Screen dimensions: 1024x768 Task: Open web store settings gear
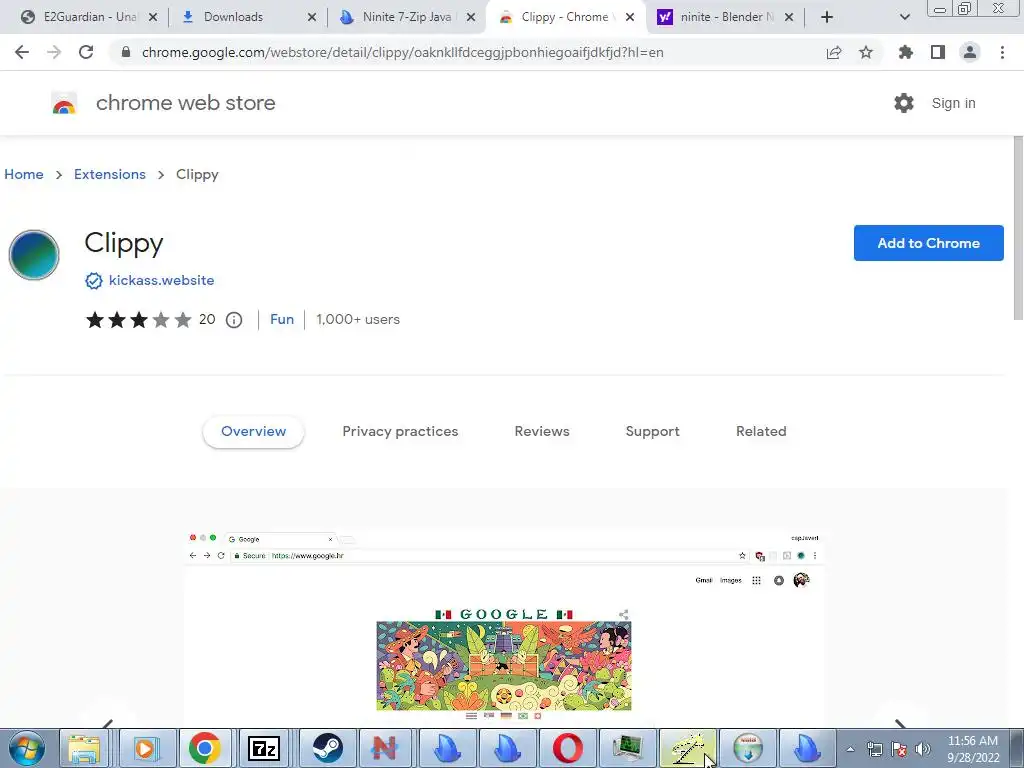click(x=904, y=103)
